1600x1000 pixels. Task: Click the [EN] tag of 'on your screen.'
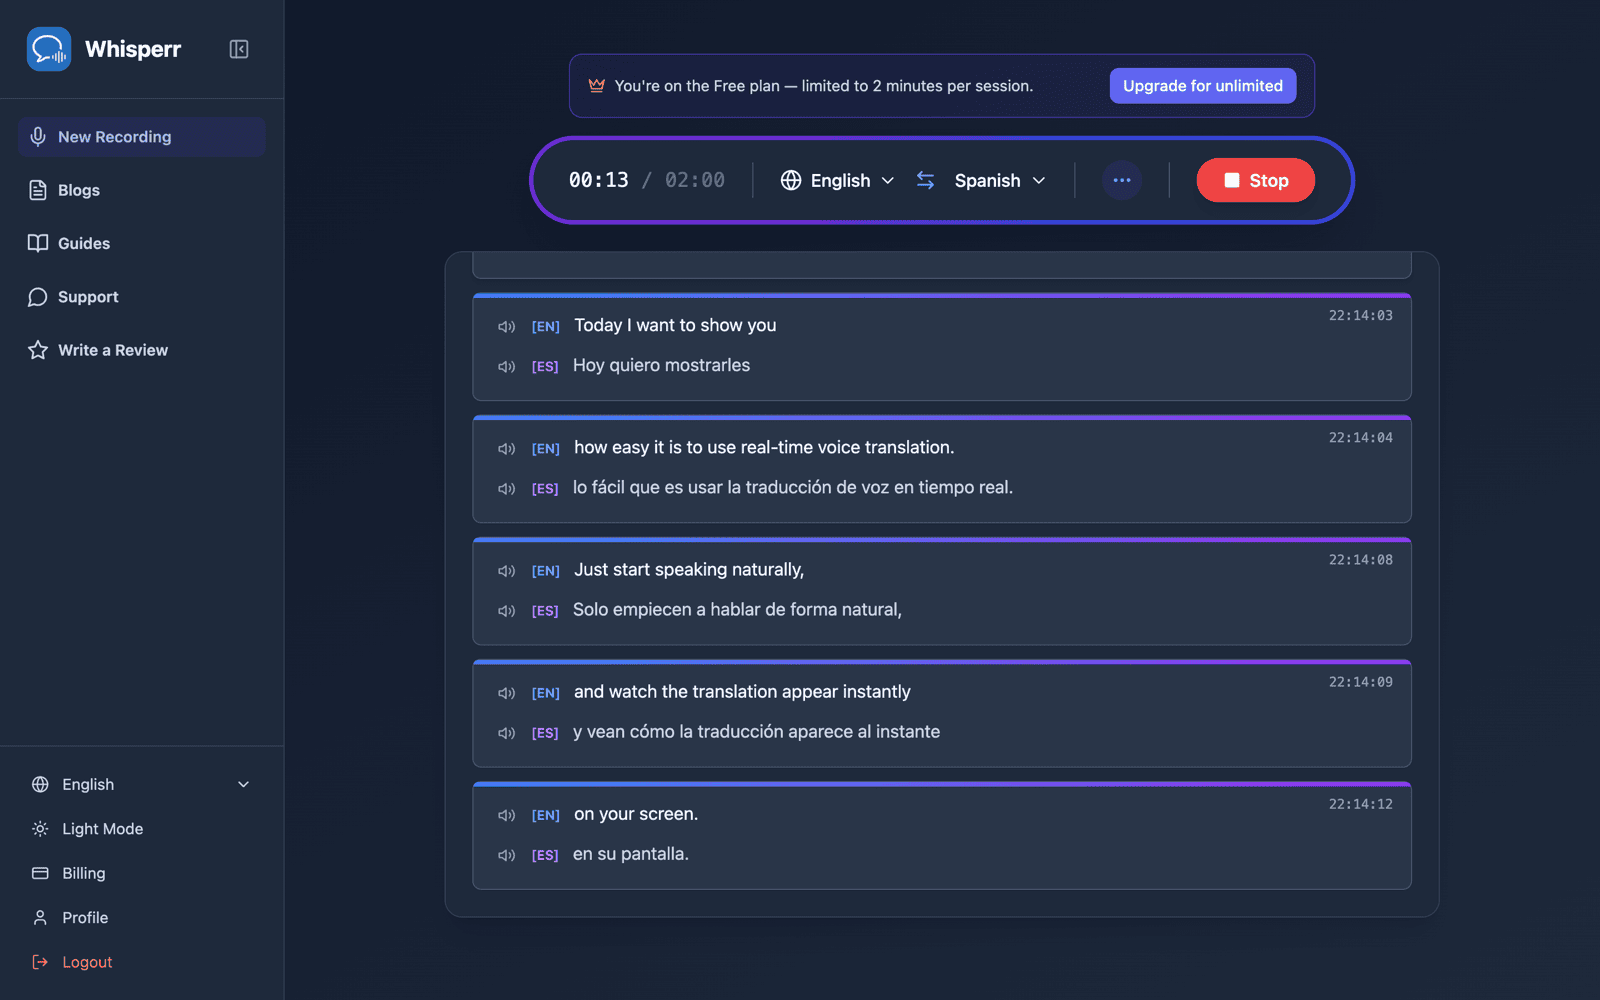(546, 815)
